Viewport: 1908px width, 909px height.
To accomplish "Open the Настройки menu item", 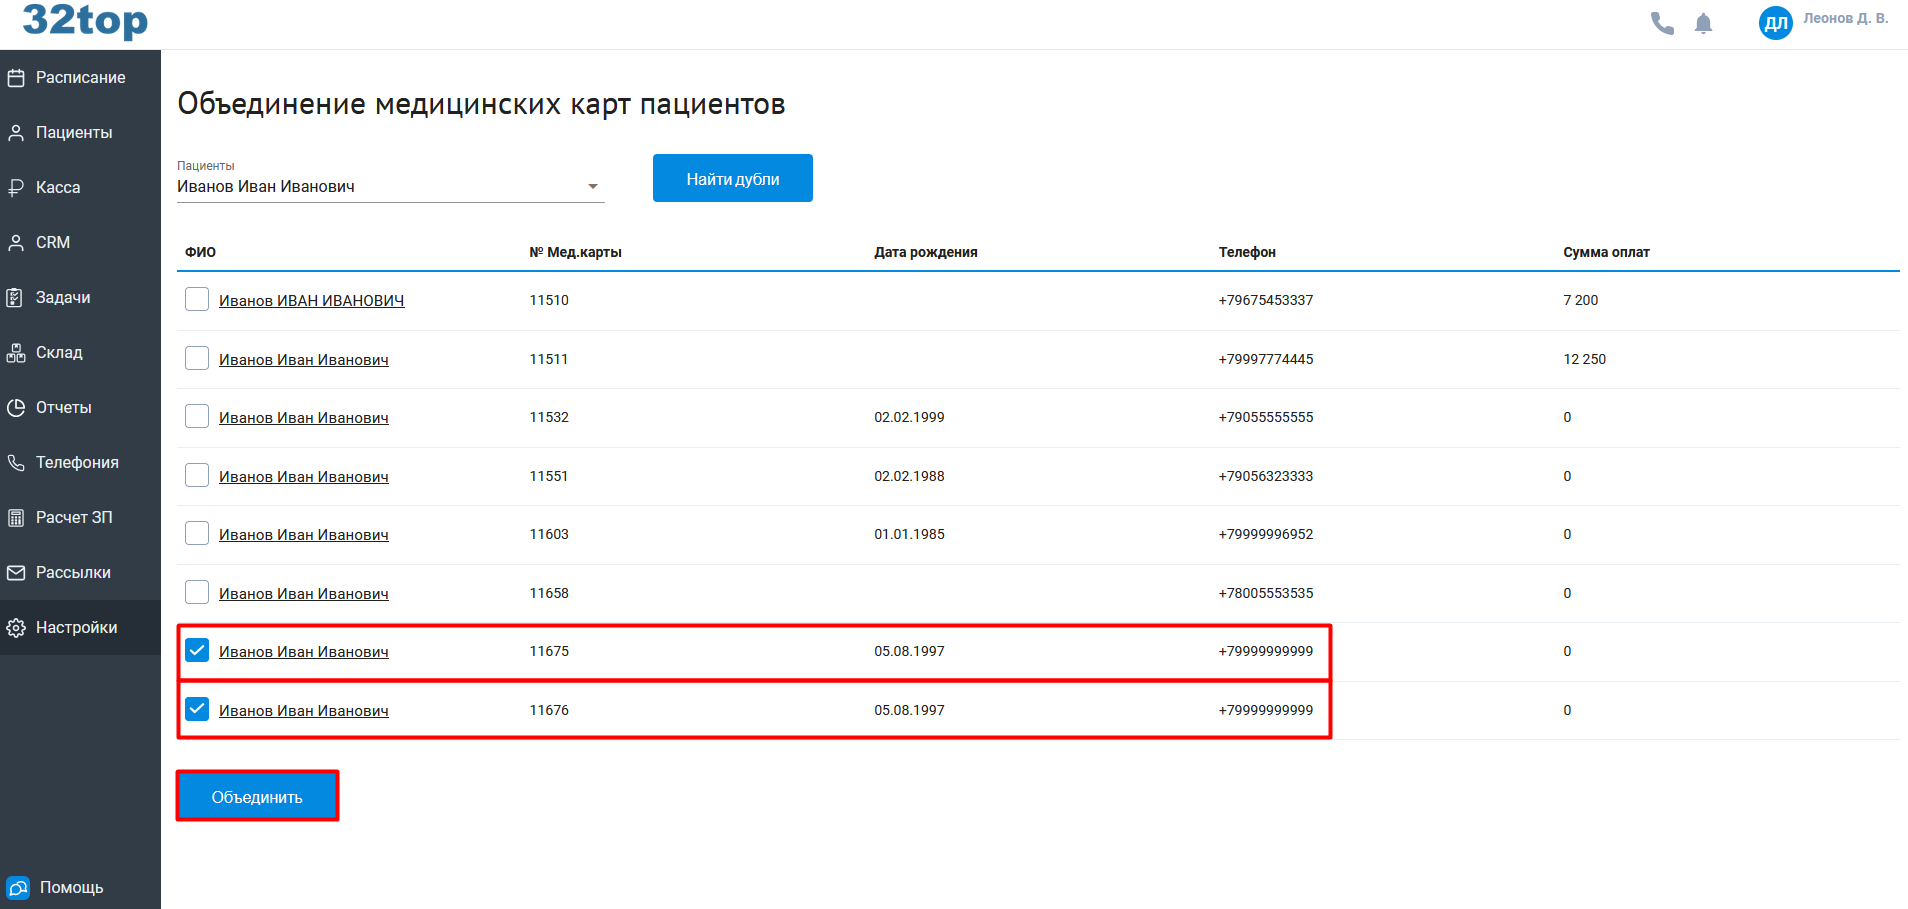I will click(76, 628).
